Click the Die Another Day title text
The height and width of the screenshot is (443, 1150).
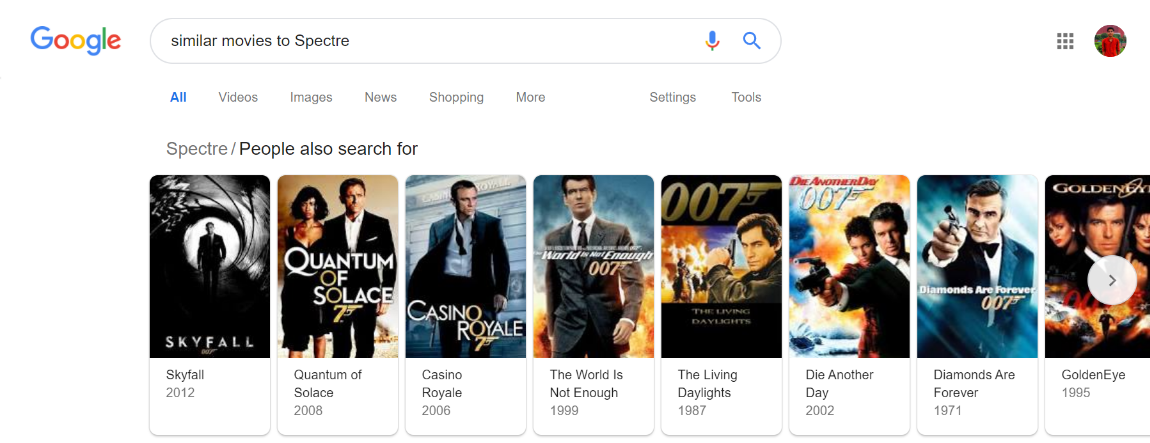click(840, 384)
